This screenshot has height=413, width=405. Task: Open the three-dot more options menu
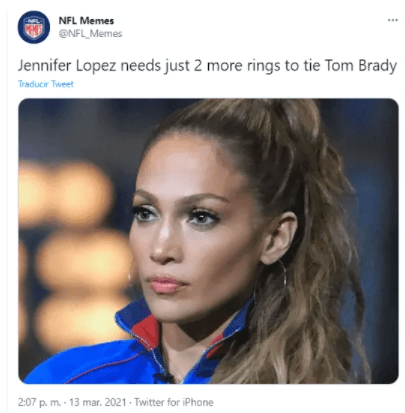tap(393, 20)
